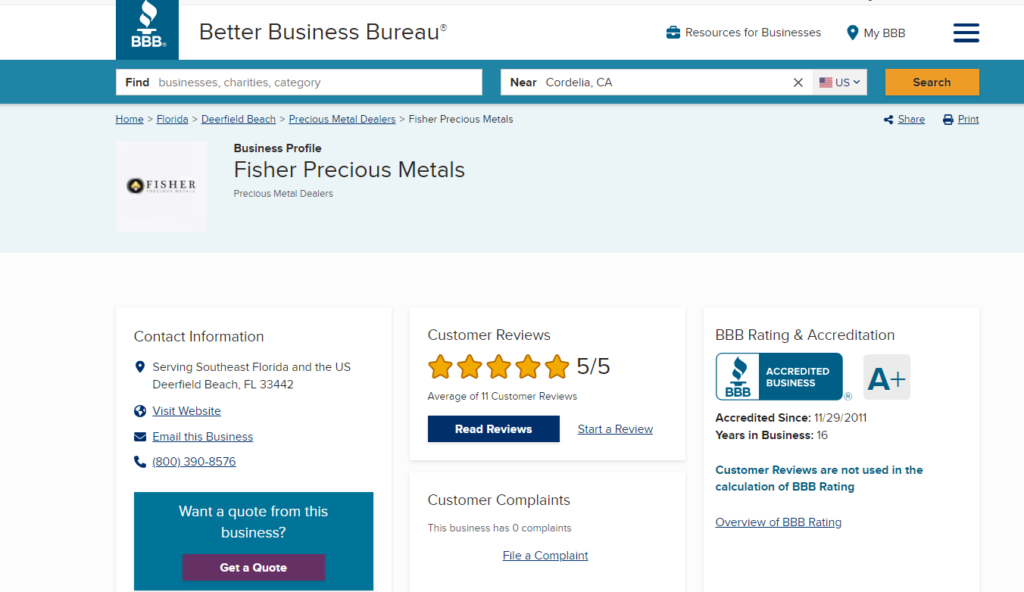The height and width of the screenshot is (592, 1024).
Task: Click the Share link
Action: pyautogui.click(x=911, y=120)
